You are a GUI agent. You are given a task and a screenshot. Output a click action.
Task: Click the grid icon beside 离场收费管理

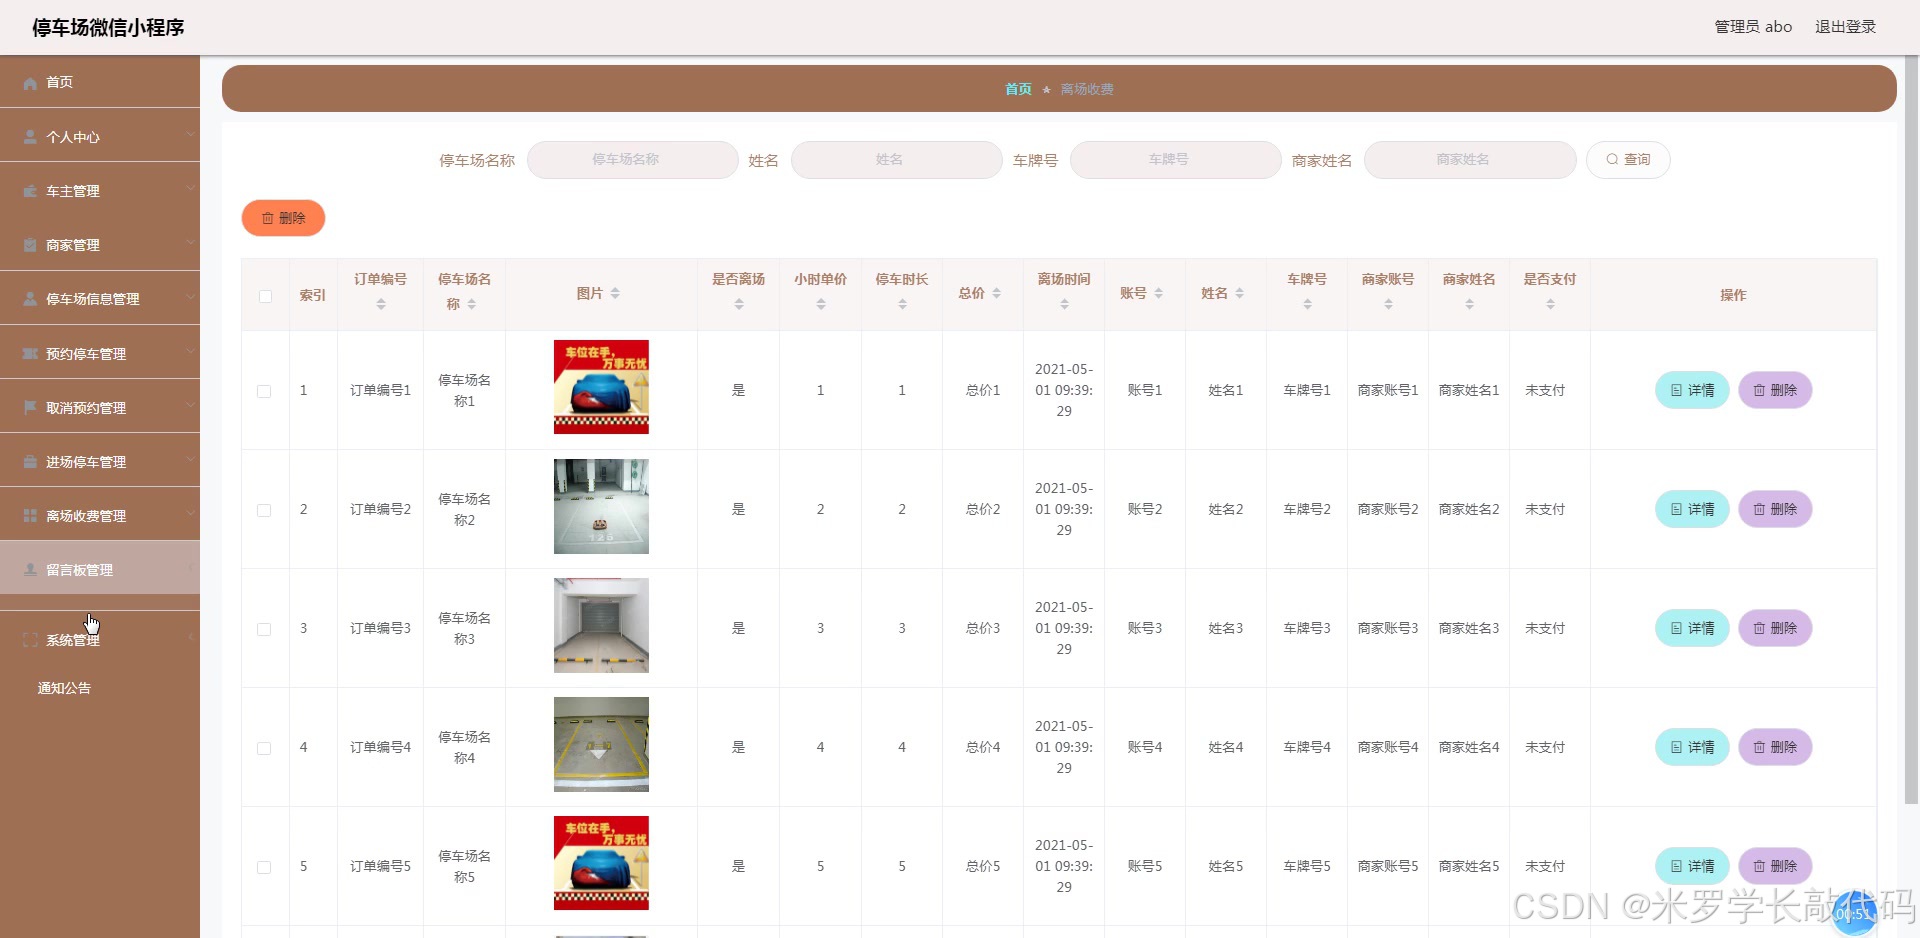click(30, 516)
